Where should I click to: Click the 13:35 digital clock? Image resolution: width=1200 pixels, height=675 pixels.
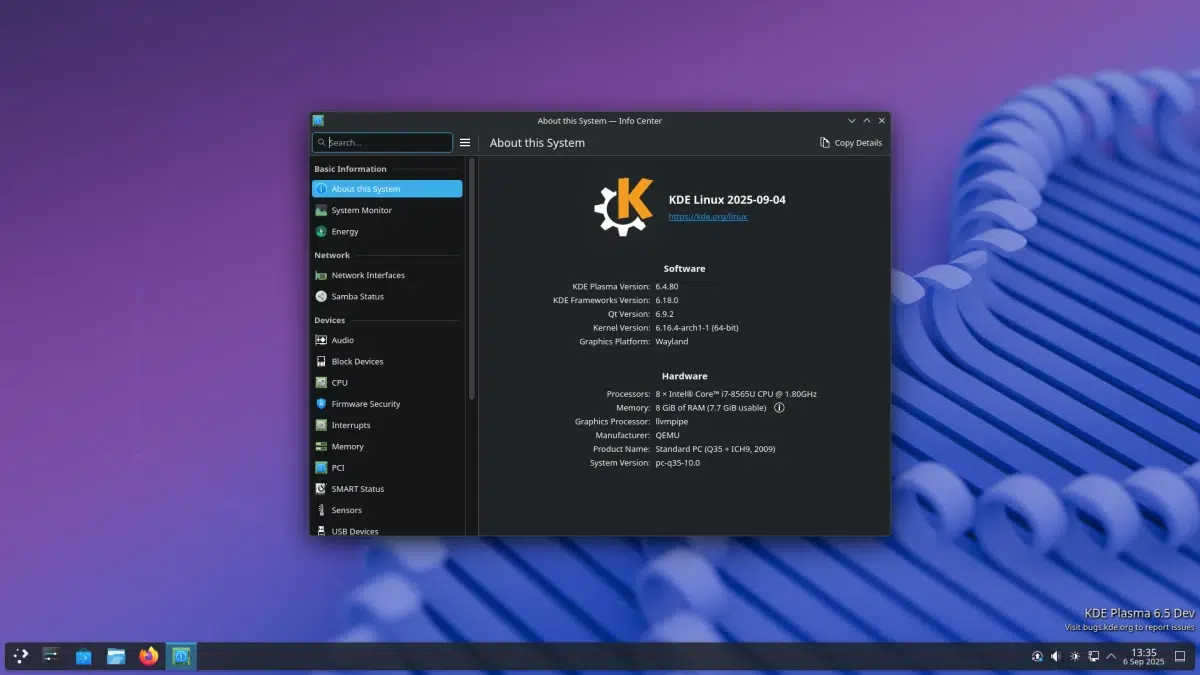1143,656
